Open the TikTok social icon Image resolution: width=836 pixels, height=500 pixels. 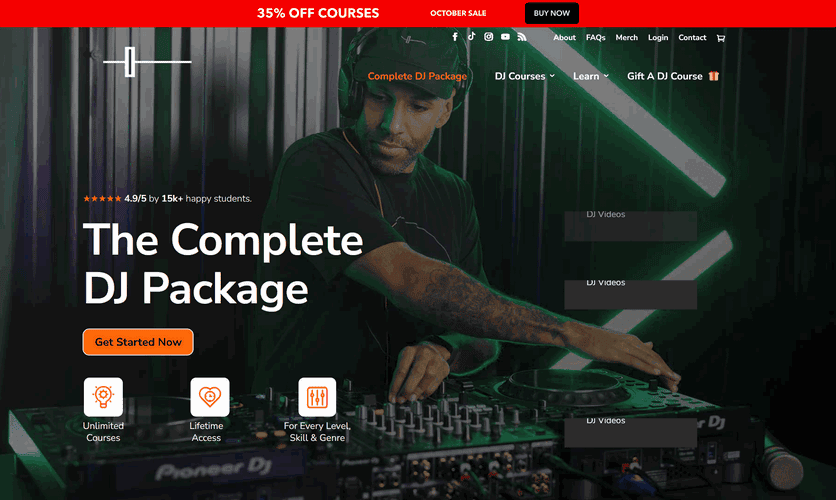[x=471, y=36]
